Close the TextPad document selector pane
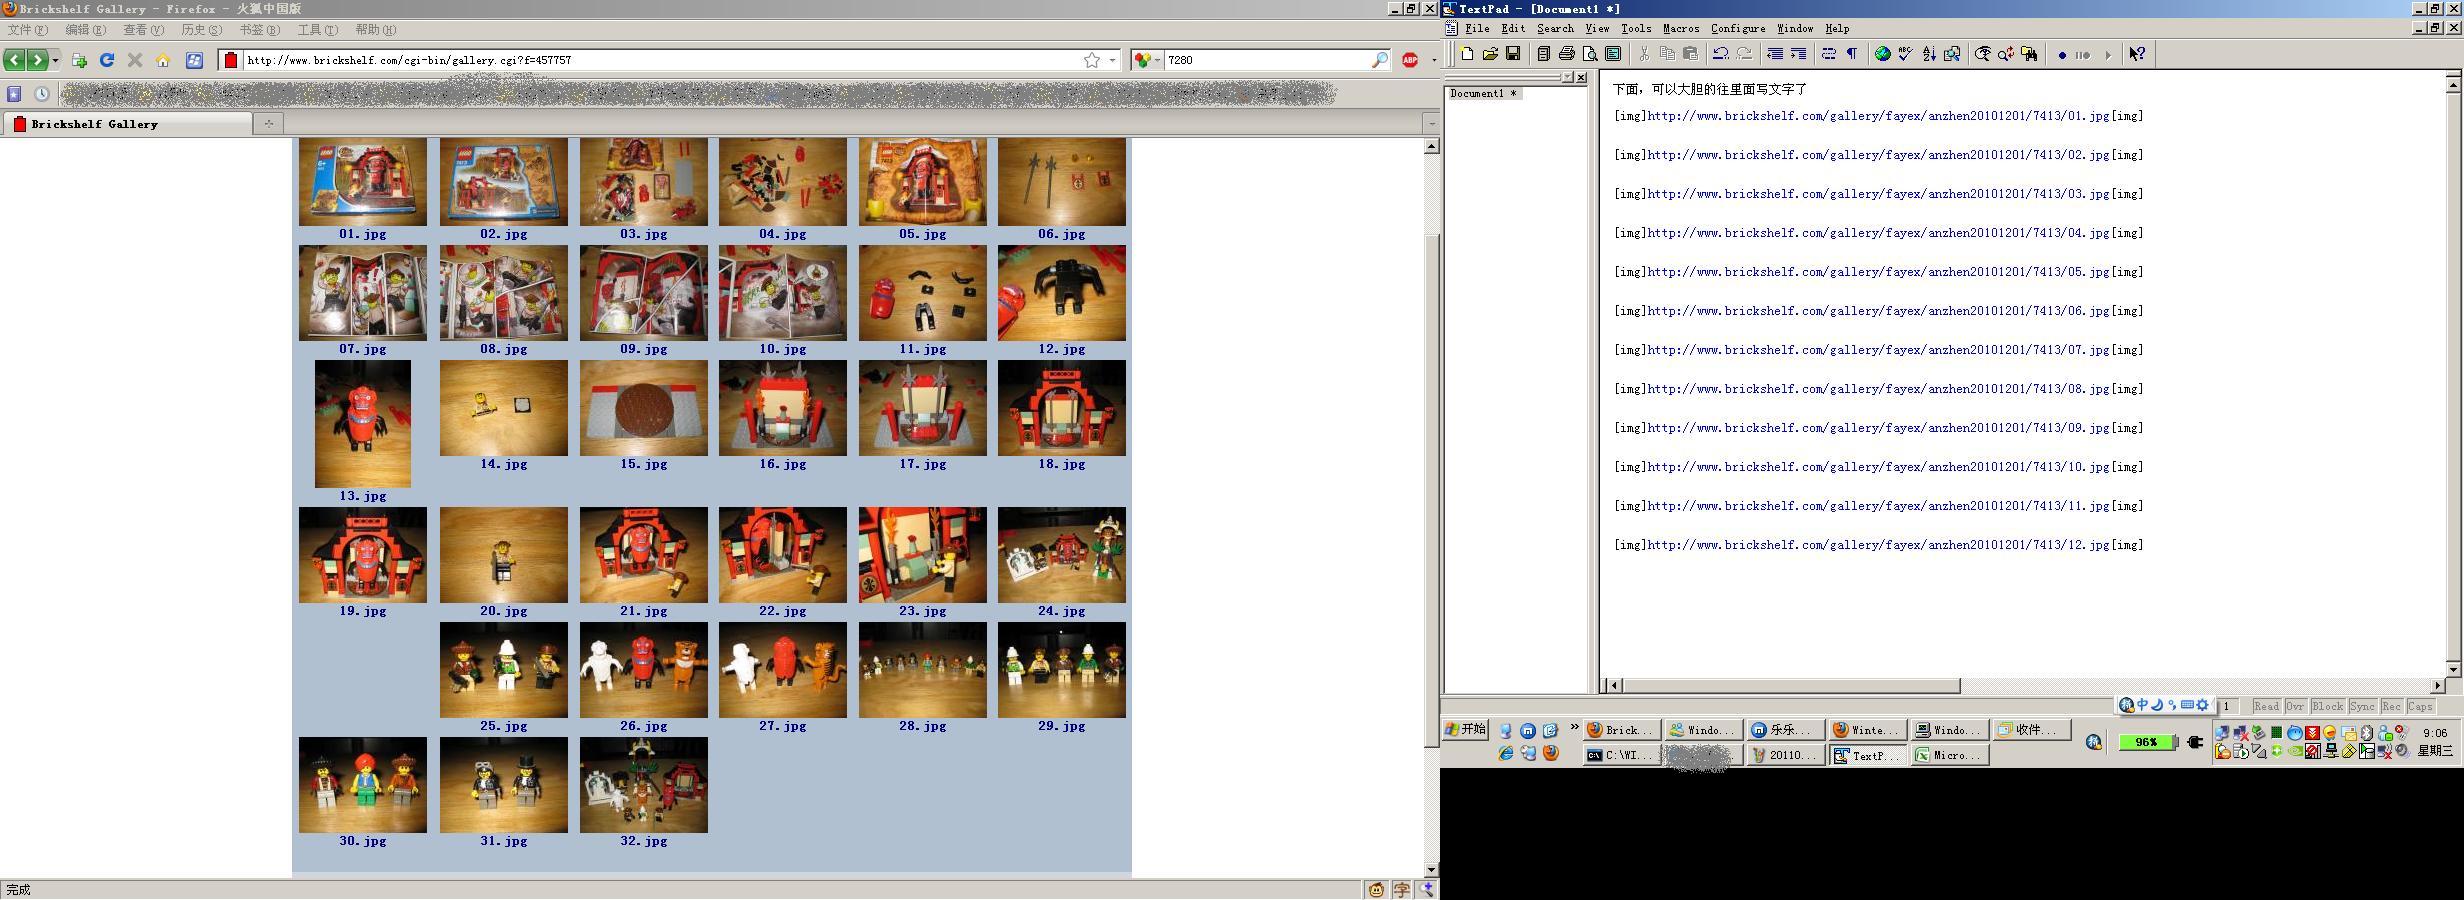The image size is (2464, 900). point(1581,77)
